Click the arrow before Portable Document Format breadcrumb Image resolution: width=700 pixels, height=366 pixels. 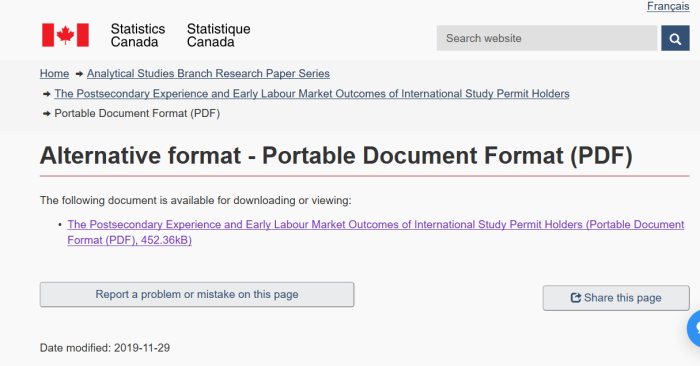click(46, 114)
